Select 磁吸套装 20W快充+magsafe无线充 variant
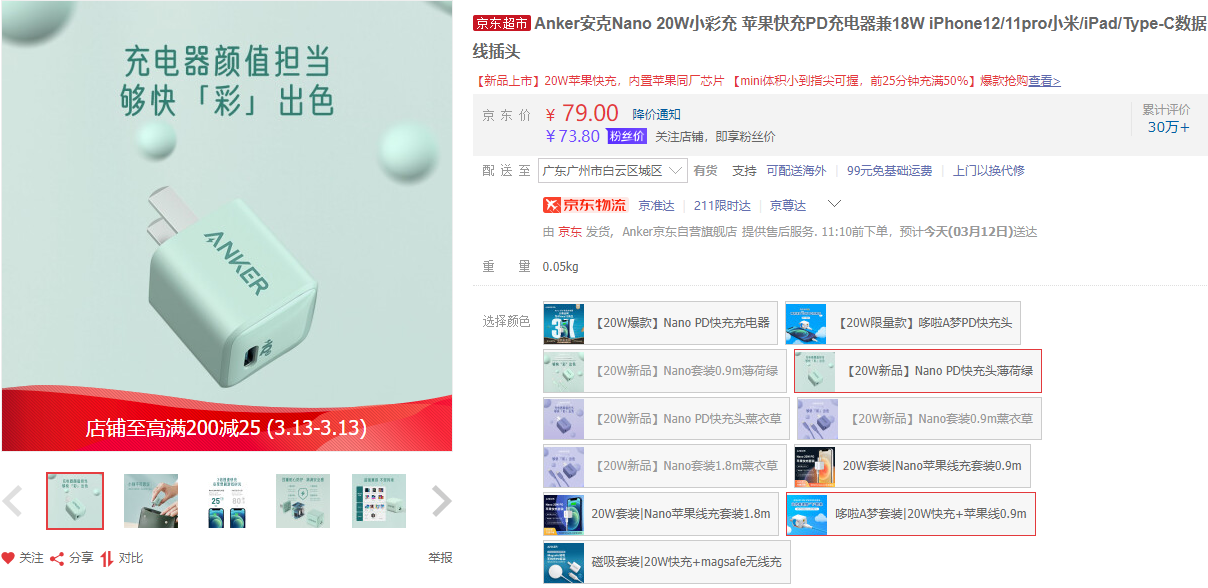The height and width of the screenshot is (588, 1208). tap(666, 562)
